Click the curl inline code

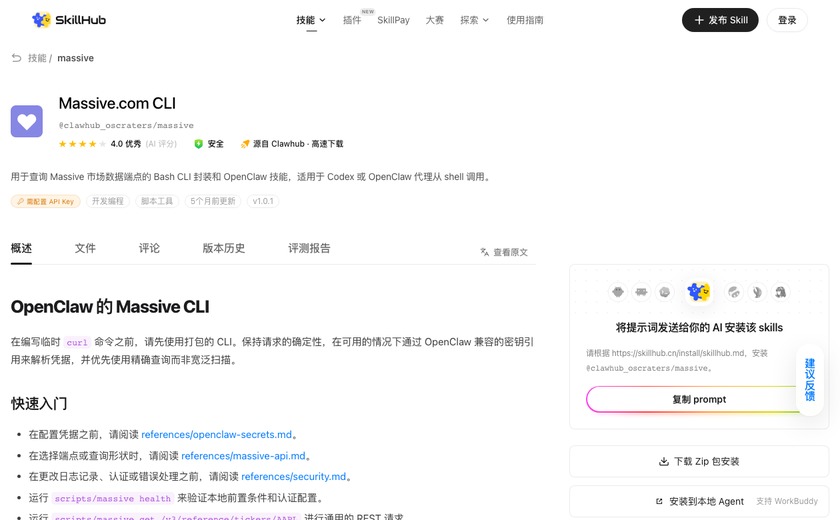click(x=77, y=343)
